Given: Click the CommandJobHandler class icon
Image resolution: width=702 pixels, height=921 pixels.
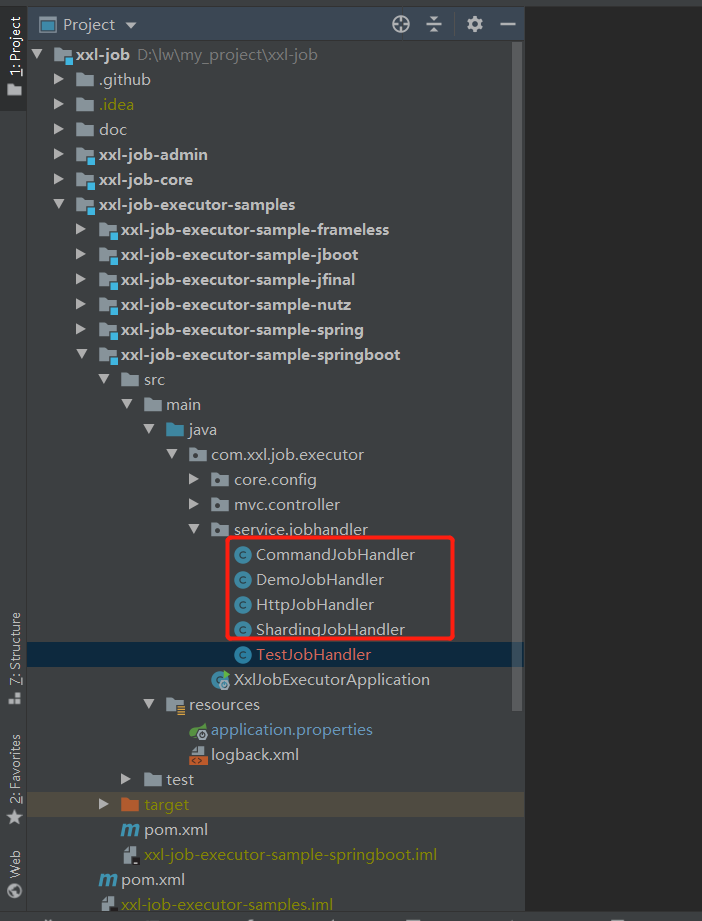Looking at the screenshot, I should tap(243, 555).
